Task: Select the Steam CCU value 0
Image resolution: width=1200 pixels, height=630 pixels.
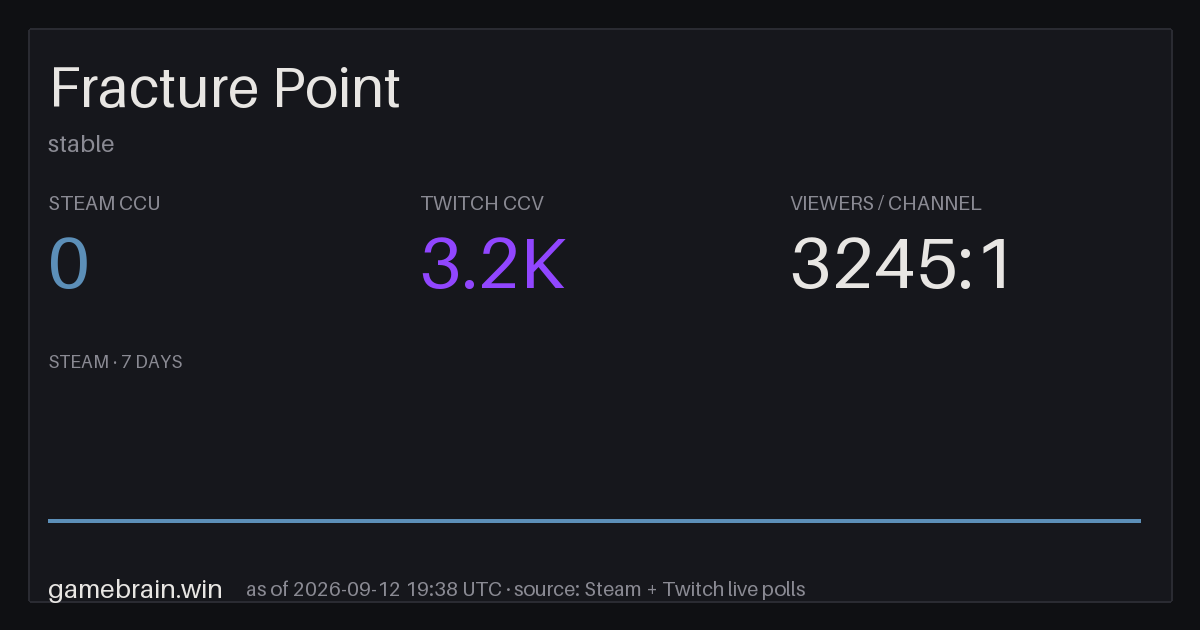Action: (69, 264)
